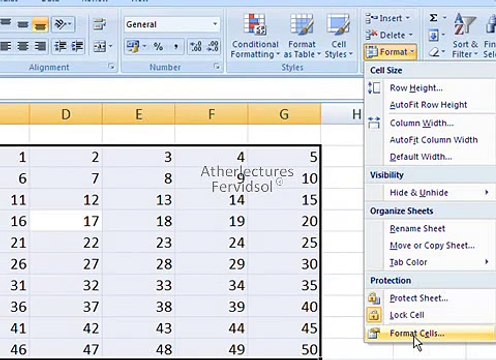Click the Decrease Decimal icon
Screen dimensions: 496x360
click(x=213, y=47)
